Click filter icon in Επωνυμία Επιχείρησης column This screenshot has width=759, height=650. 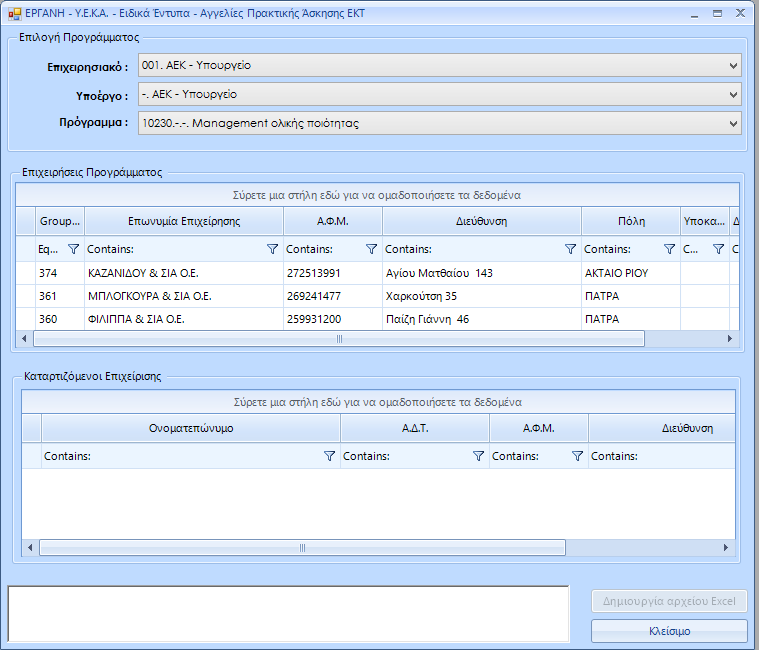tap(272, 249)
